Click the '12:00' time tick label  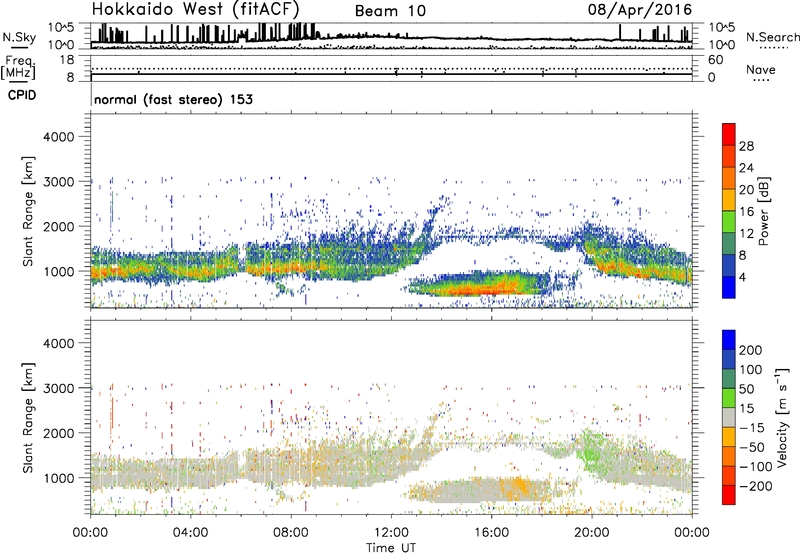click(x=391, y=533)
